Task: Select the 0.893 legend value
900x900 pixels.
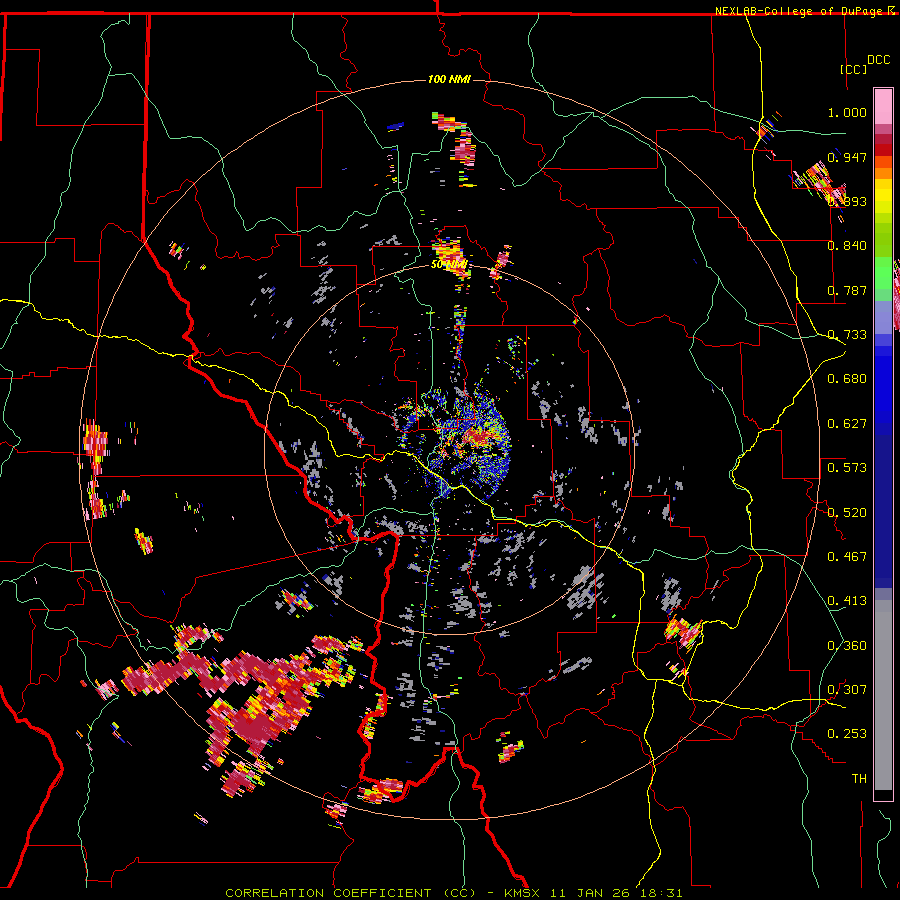Action: (x=847, y=201)
